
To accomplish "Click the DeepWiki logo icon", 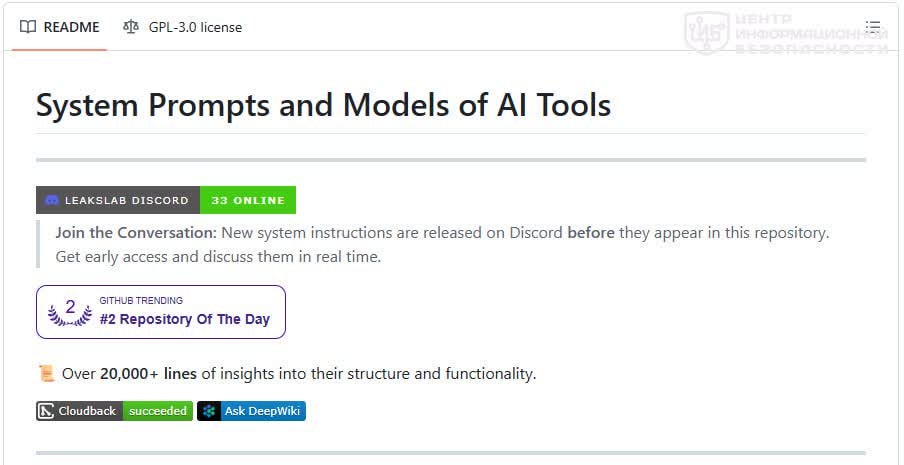I will coord(209,411).
